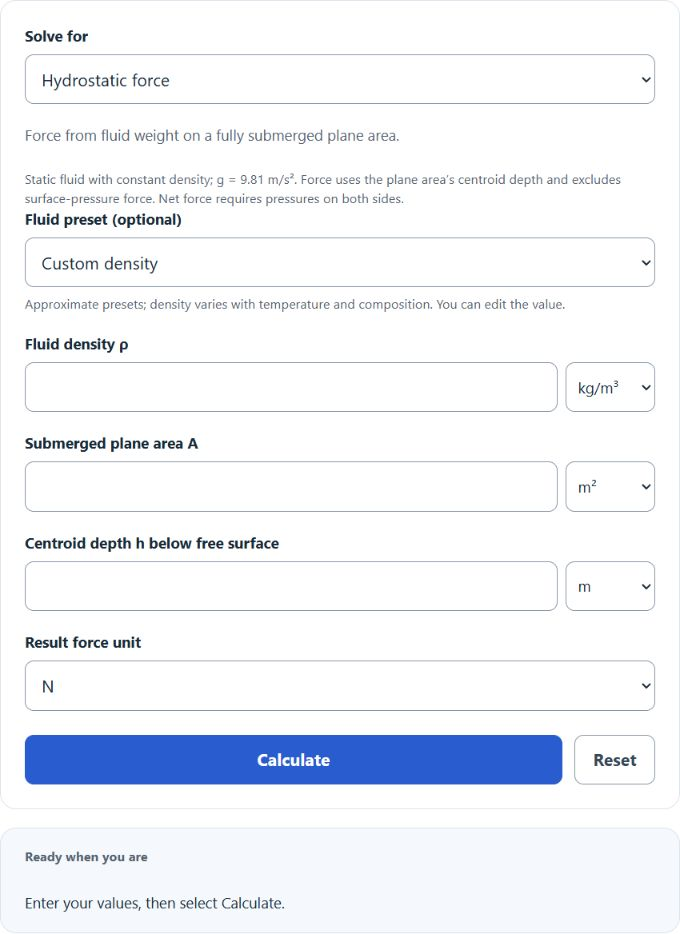
Task: Open the Hydrostatic force dropdown
Action: 340,79
